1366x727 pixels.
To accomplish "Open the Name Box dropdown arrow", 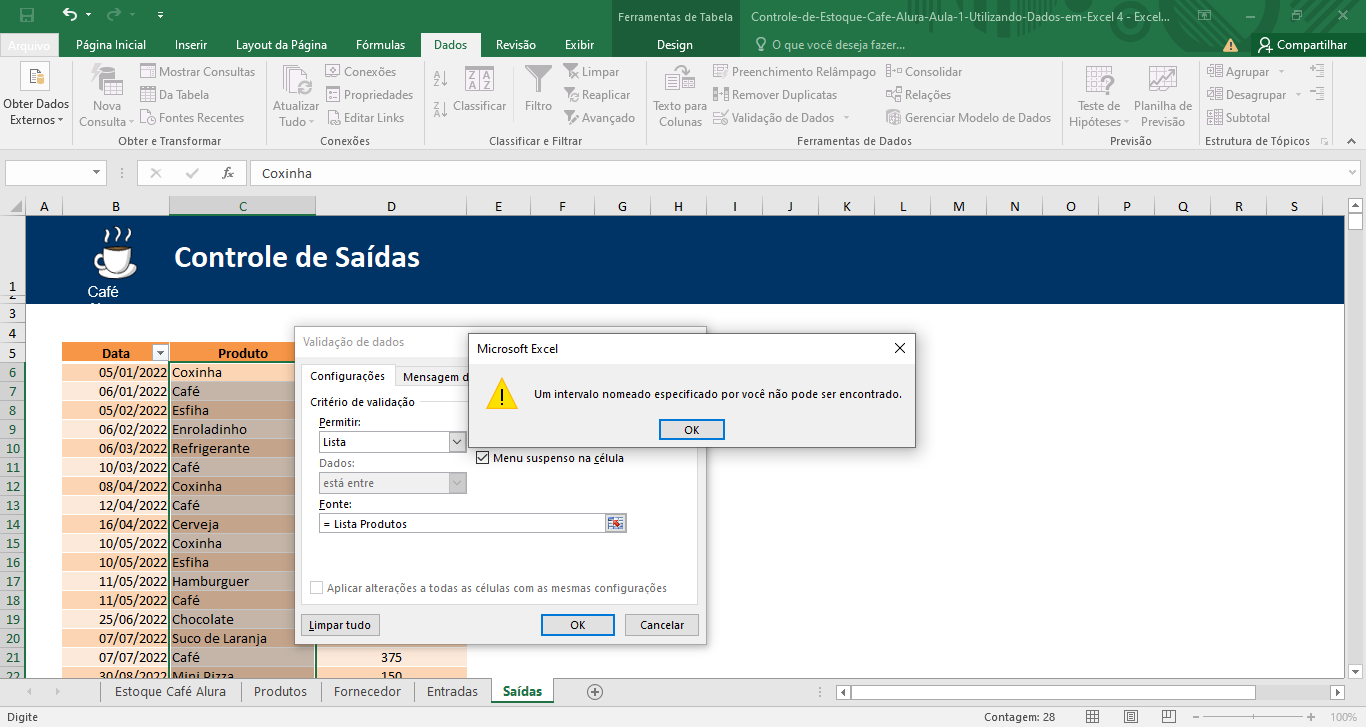I will point(97,173).
